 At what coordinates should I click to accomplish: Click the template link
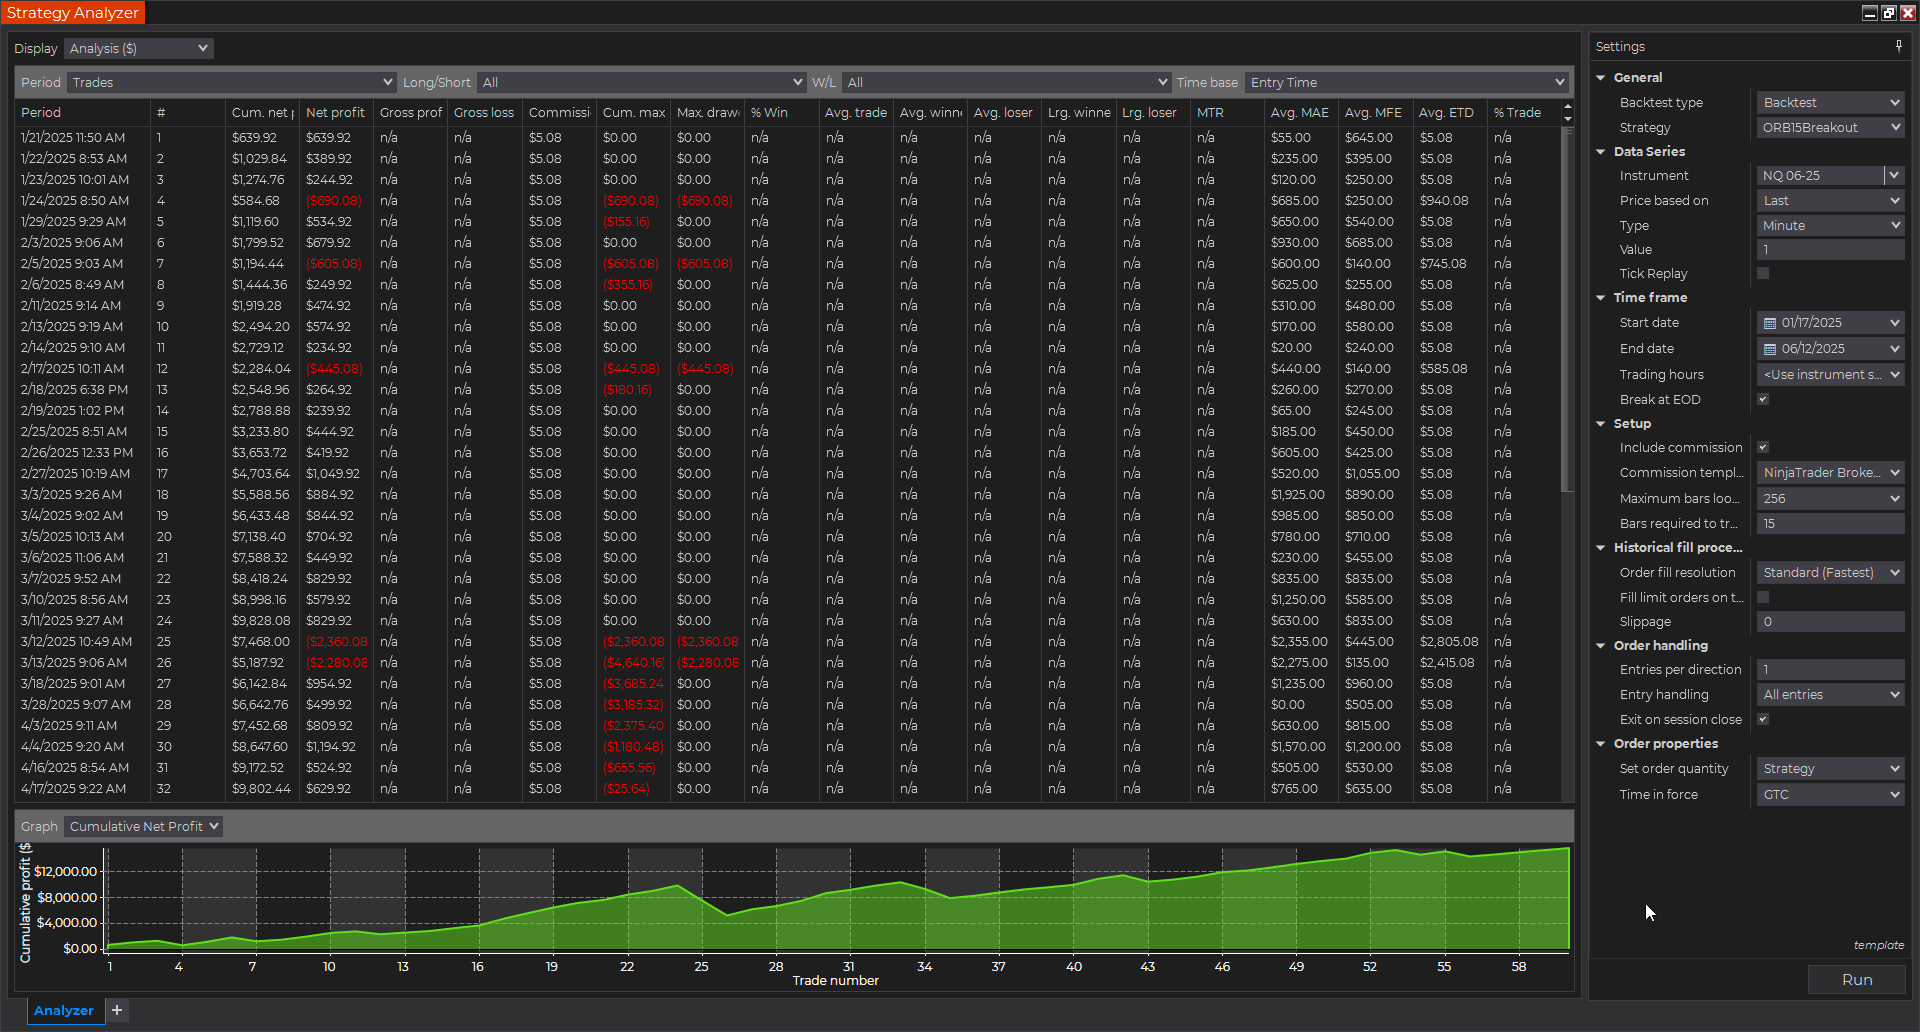point(1878,945)
